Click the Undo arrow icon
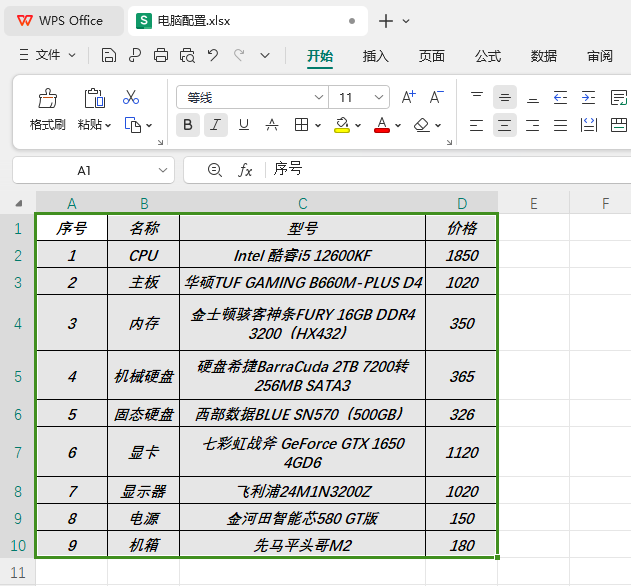631x586 pixels. click(x=213, y=55)
